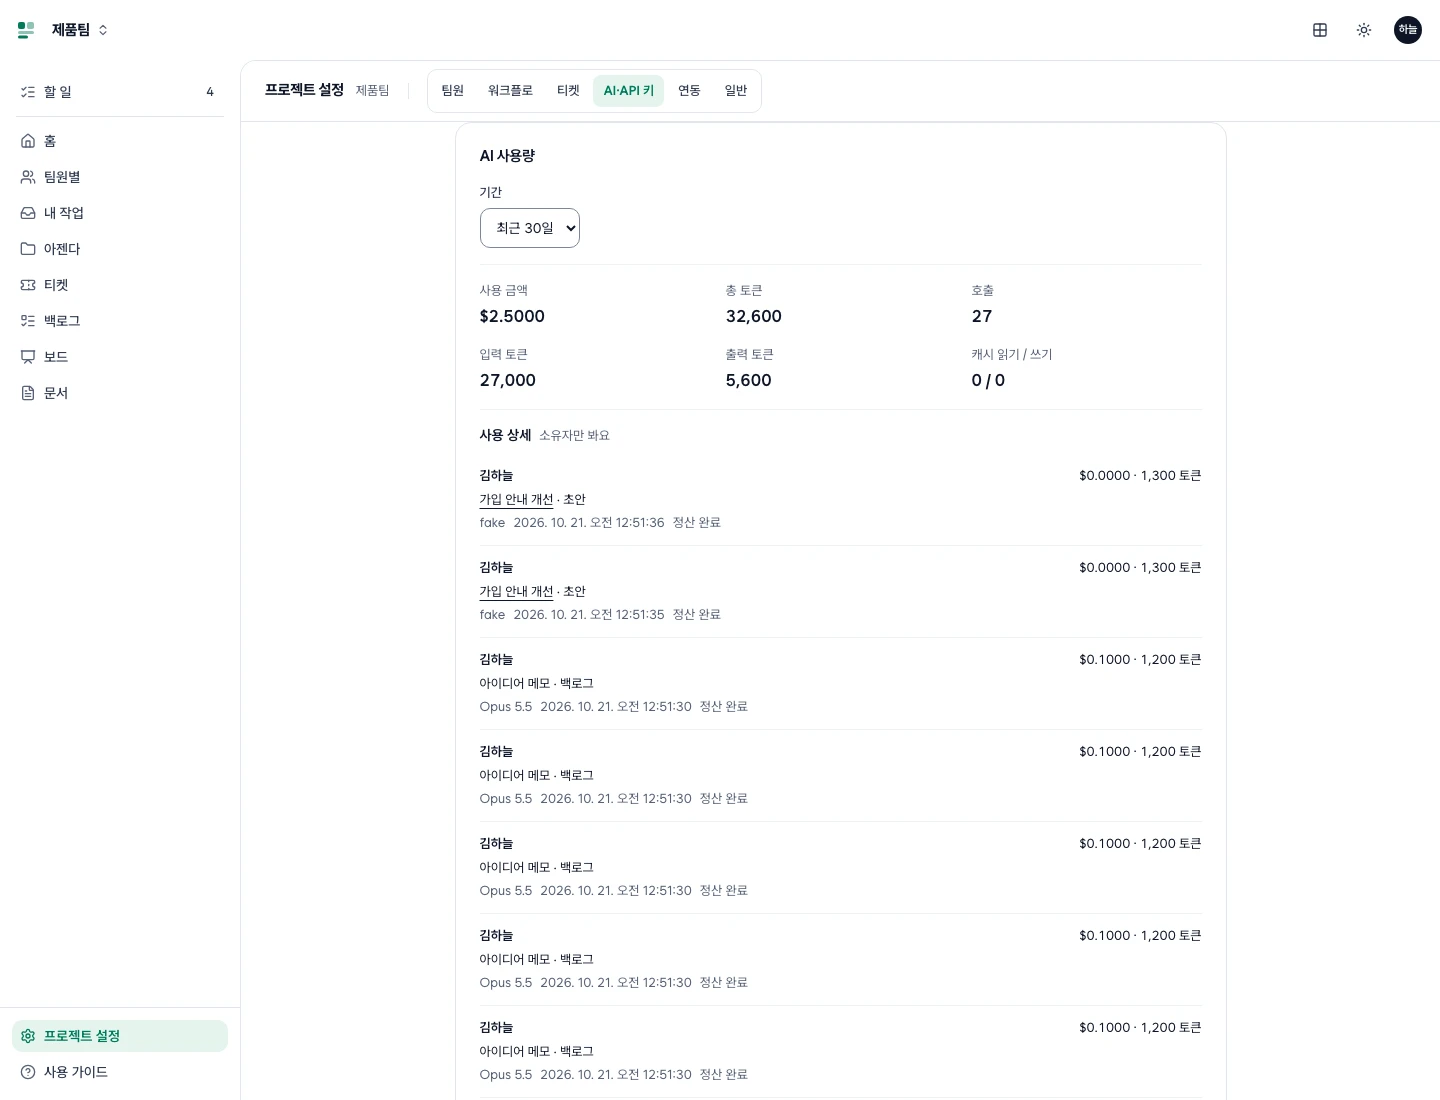Click the $2.5000 사용 금액 value
The width and height of the screenshot is (1440, 1100).
(512, 316)
